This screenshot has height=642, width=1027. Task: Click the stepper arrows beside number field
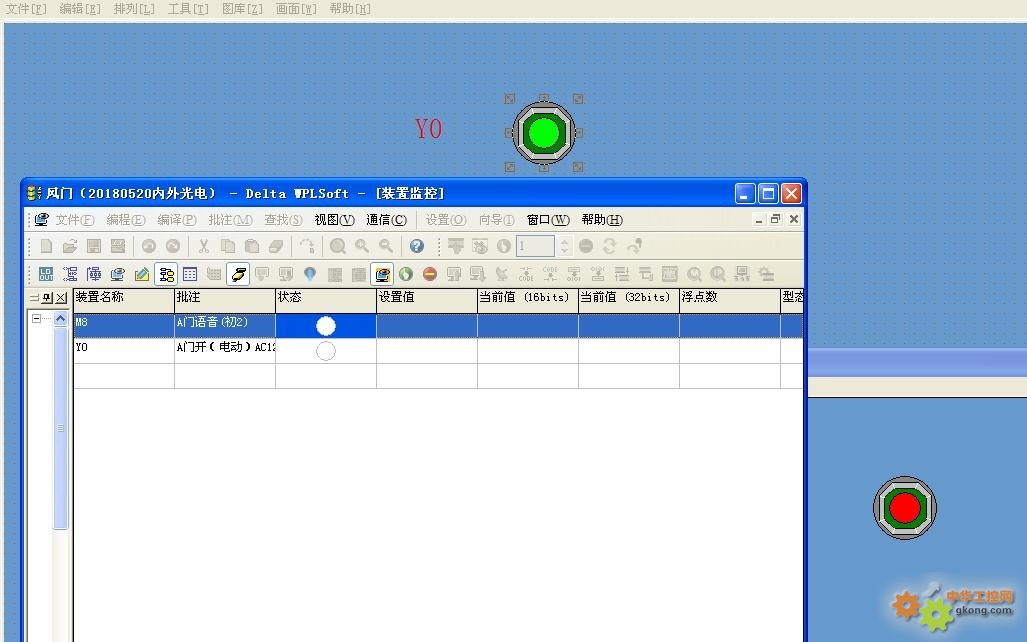coord(565,246)
